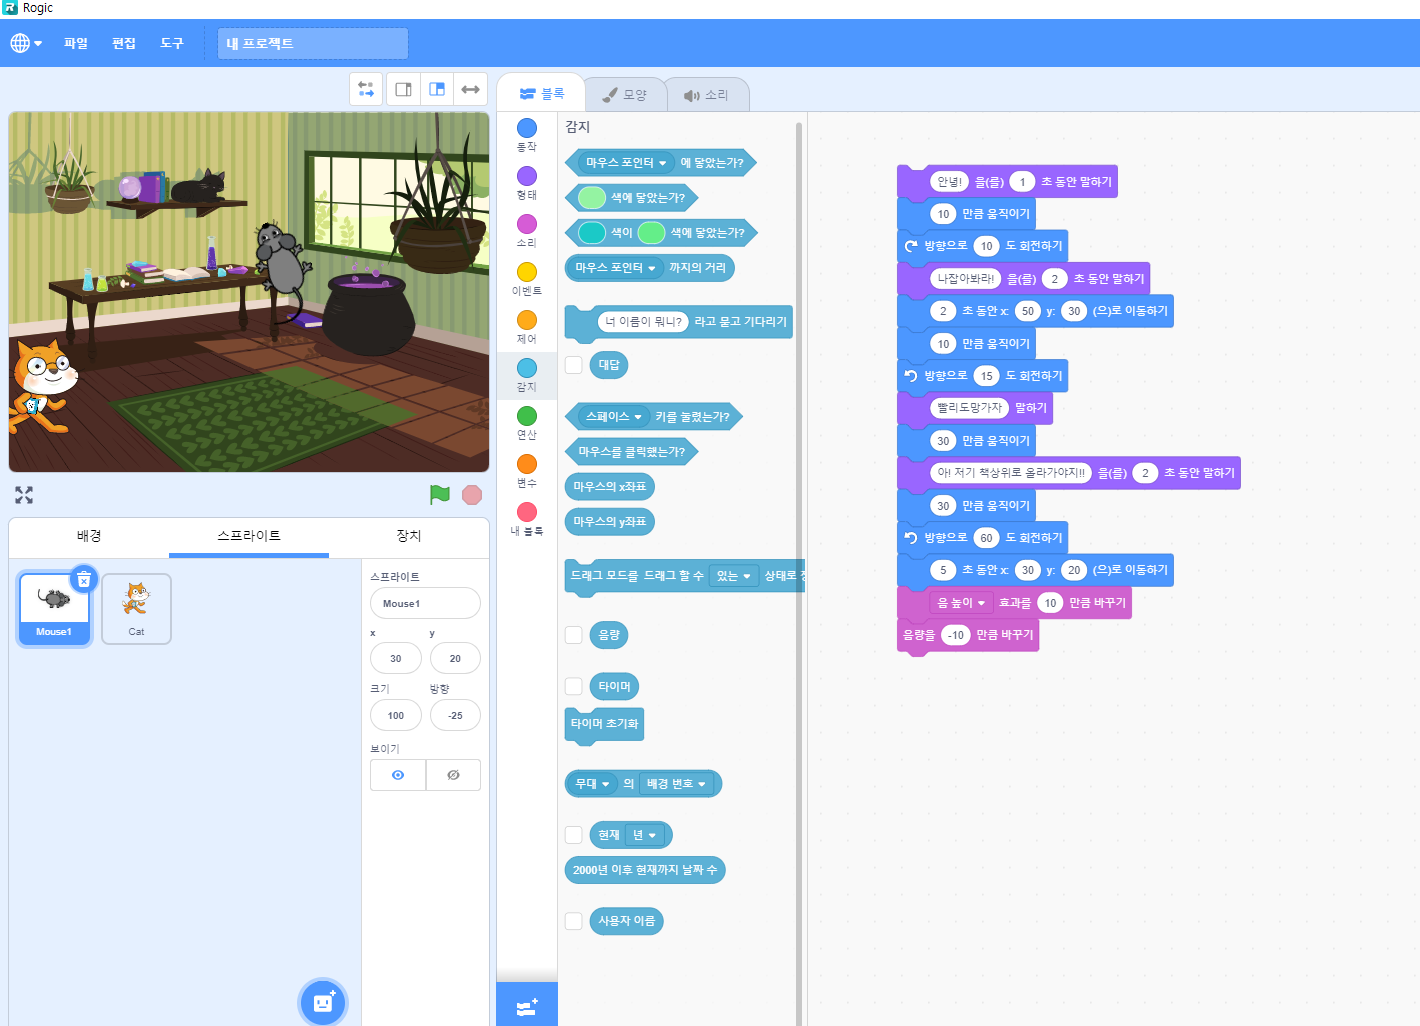Enter fullscreen stage mode
Image resolution: width=1420 pixels, height=1026 pixels.
point(24,495)
